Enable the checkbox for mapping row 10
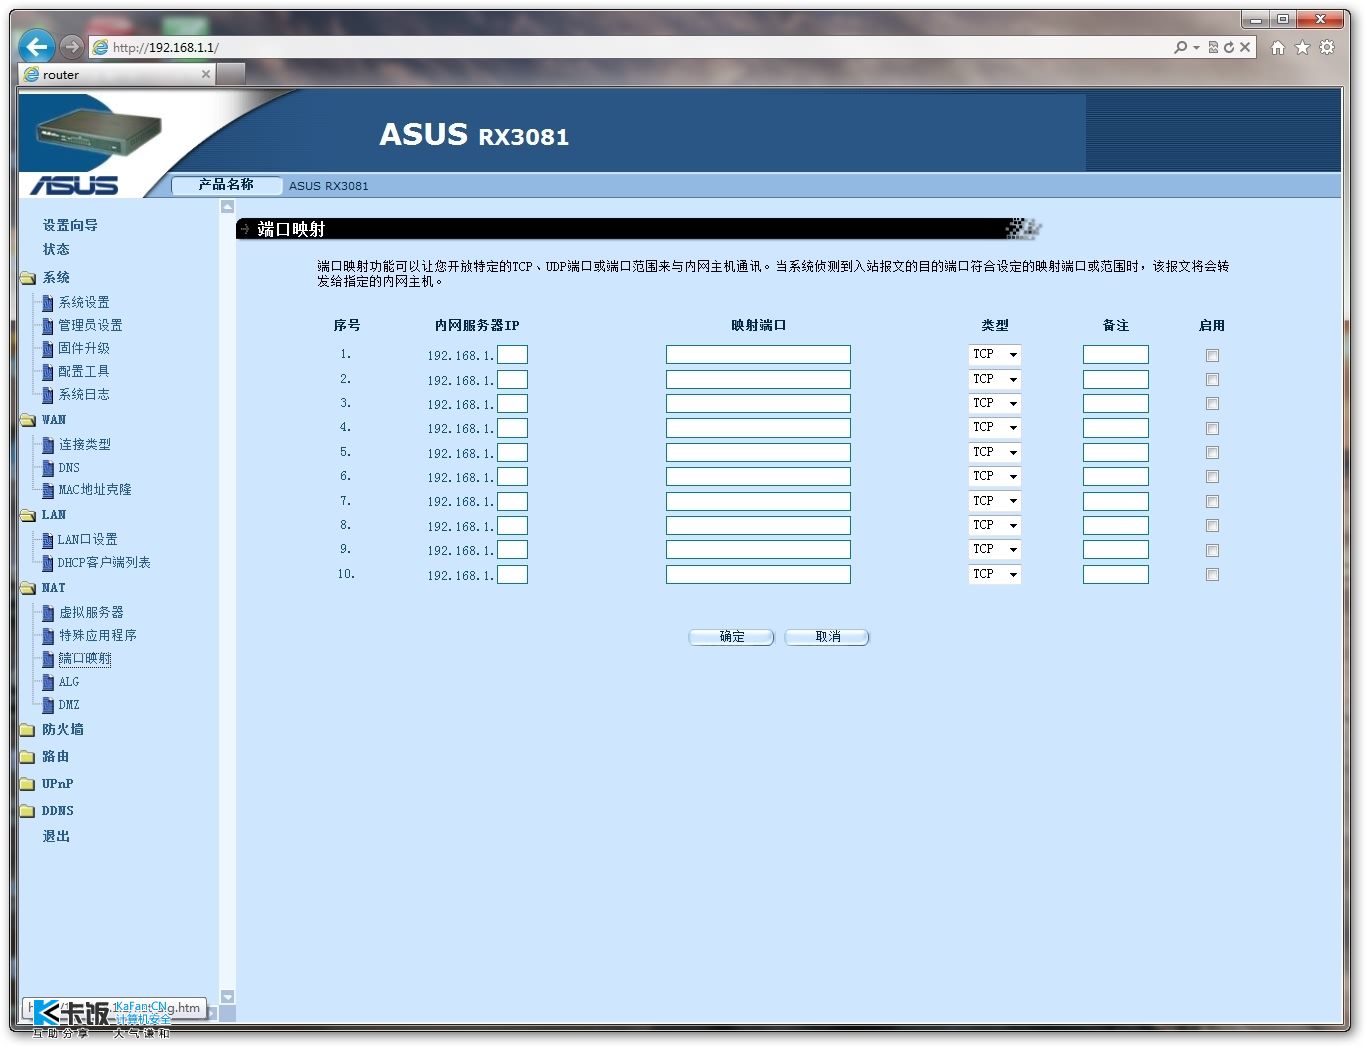This screenshot has height=1046, width=1365. pyautogui.click(x=1212, y=575)
